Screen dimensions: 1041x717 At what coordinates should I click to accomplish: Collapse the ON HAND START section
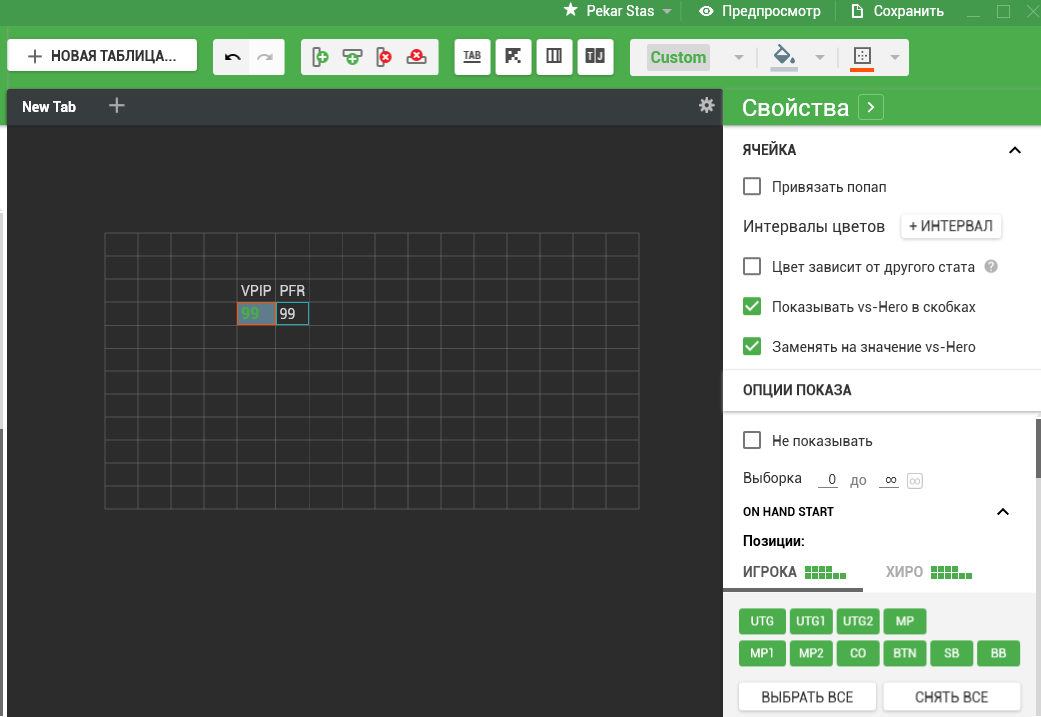[x=1003, y=512]
